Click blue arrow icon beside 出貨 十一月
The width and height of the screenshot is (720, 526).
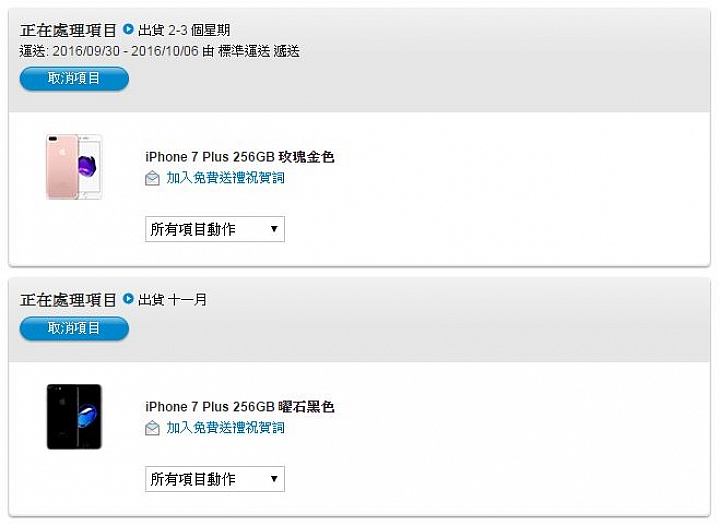tap(128, 299)
